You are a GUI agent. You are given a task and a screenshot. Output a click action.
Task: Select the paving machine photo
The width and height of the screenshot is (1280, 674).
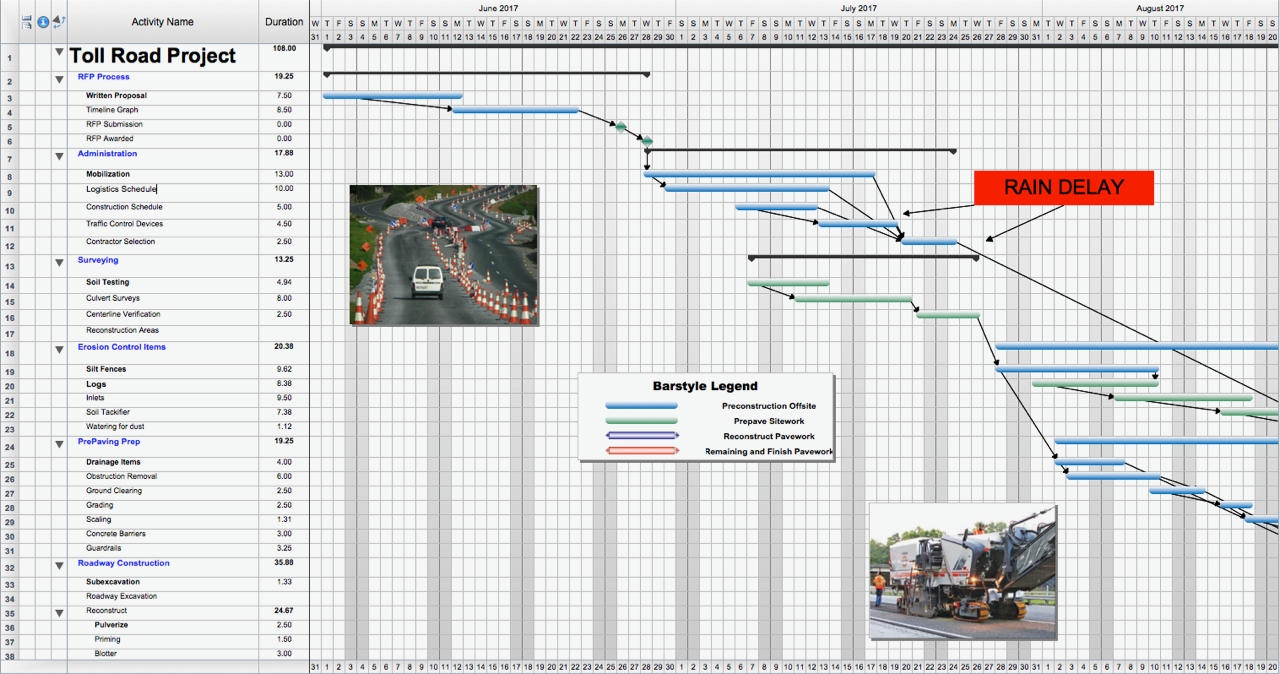pos(962,571)
